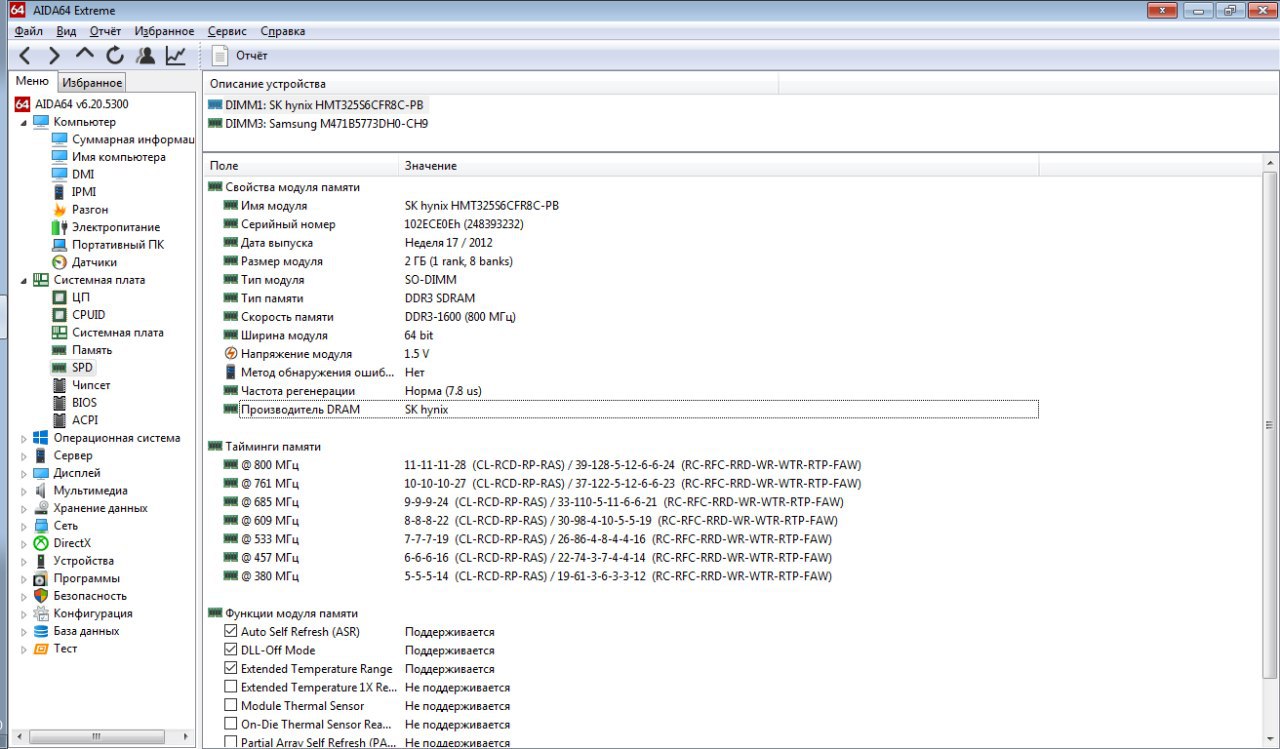This screenshot has height=749, width=1280.
Task: Toggle On-Die Thermal Sensor Readout checkbox
Action: coord(231,724)
